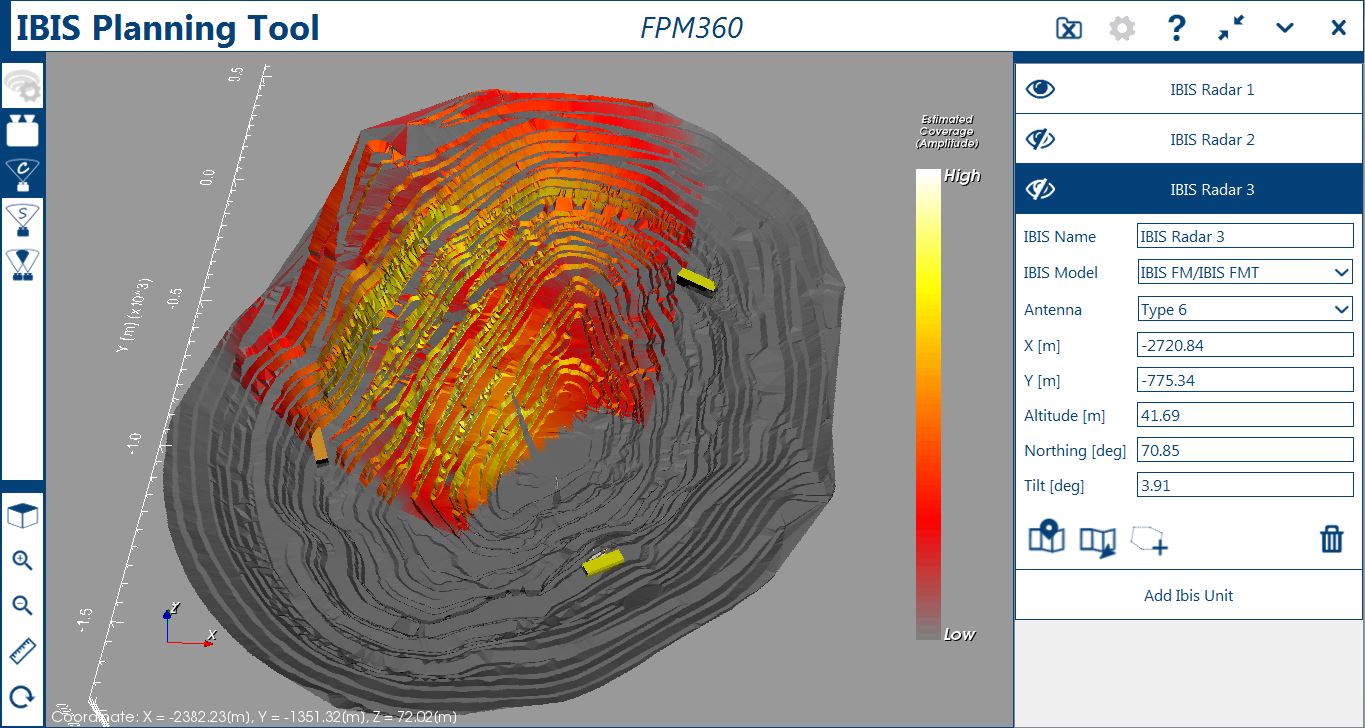Click the IBIS Name input field
This screenshot has height=728, width=1365.
tap(1246, 236)
